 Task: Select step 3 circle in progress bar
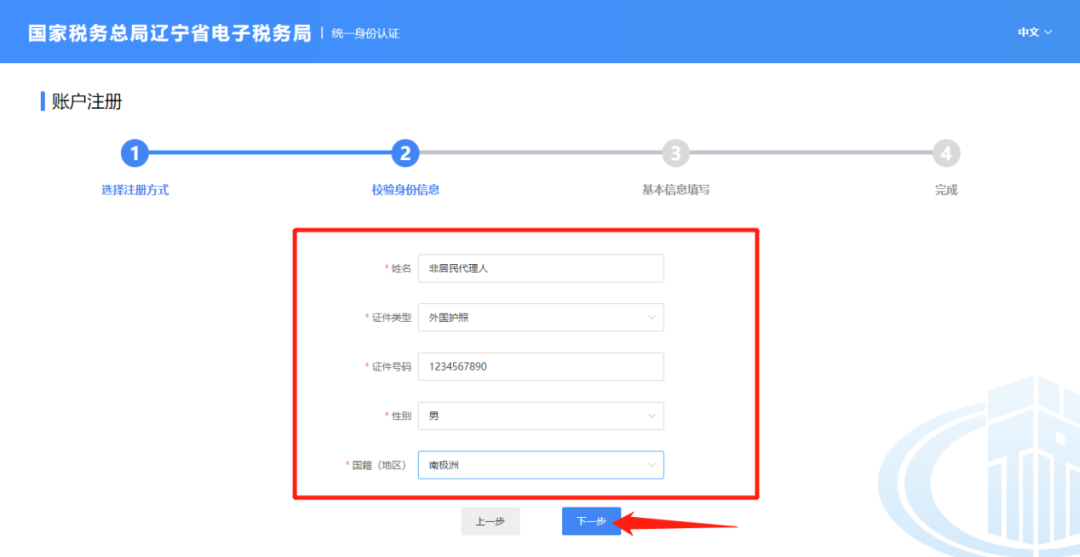[676, 154]
